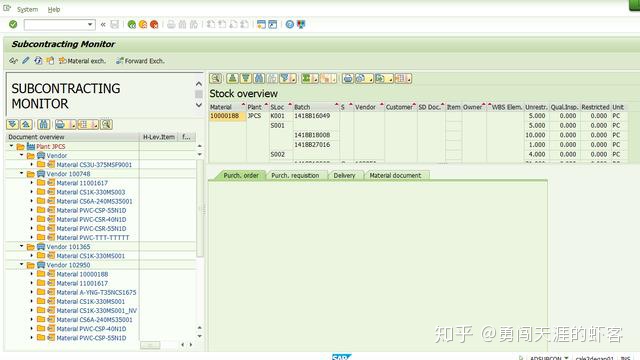Viewport: 640px width, 360px height.
Task: Open the System menu
Action: pyautogui.click(x=27, y=9)
